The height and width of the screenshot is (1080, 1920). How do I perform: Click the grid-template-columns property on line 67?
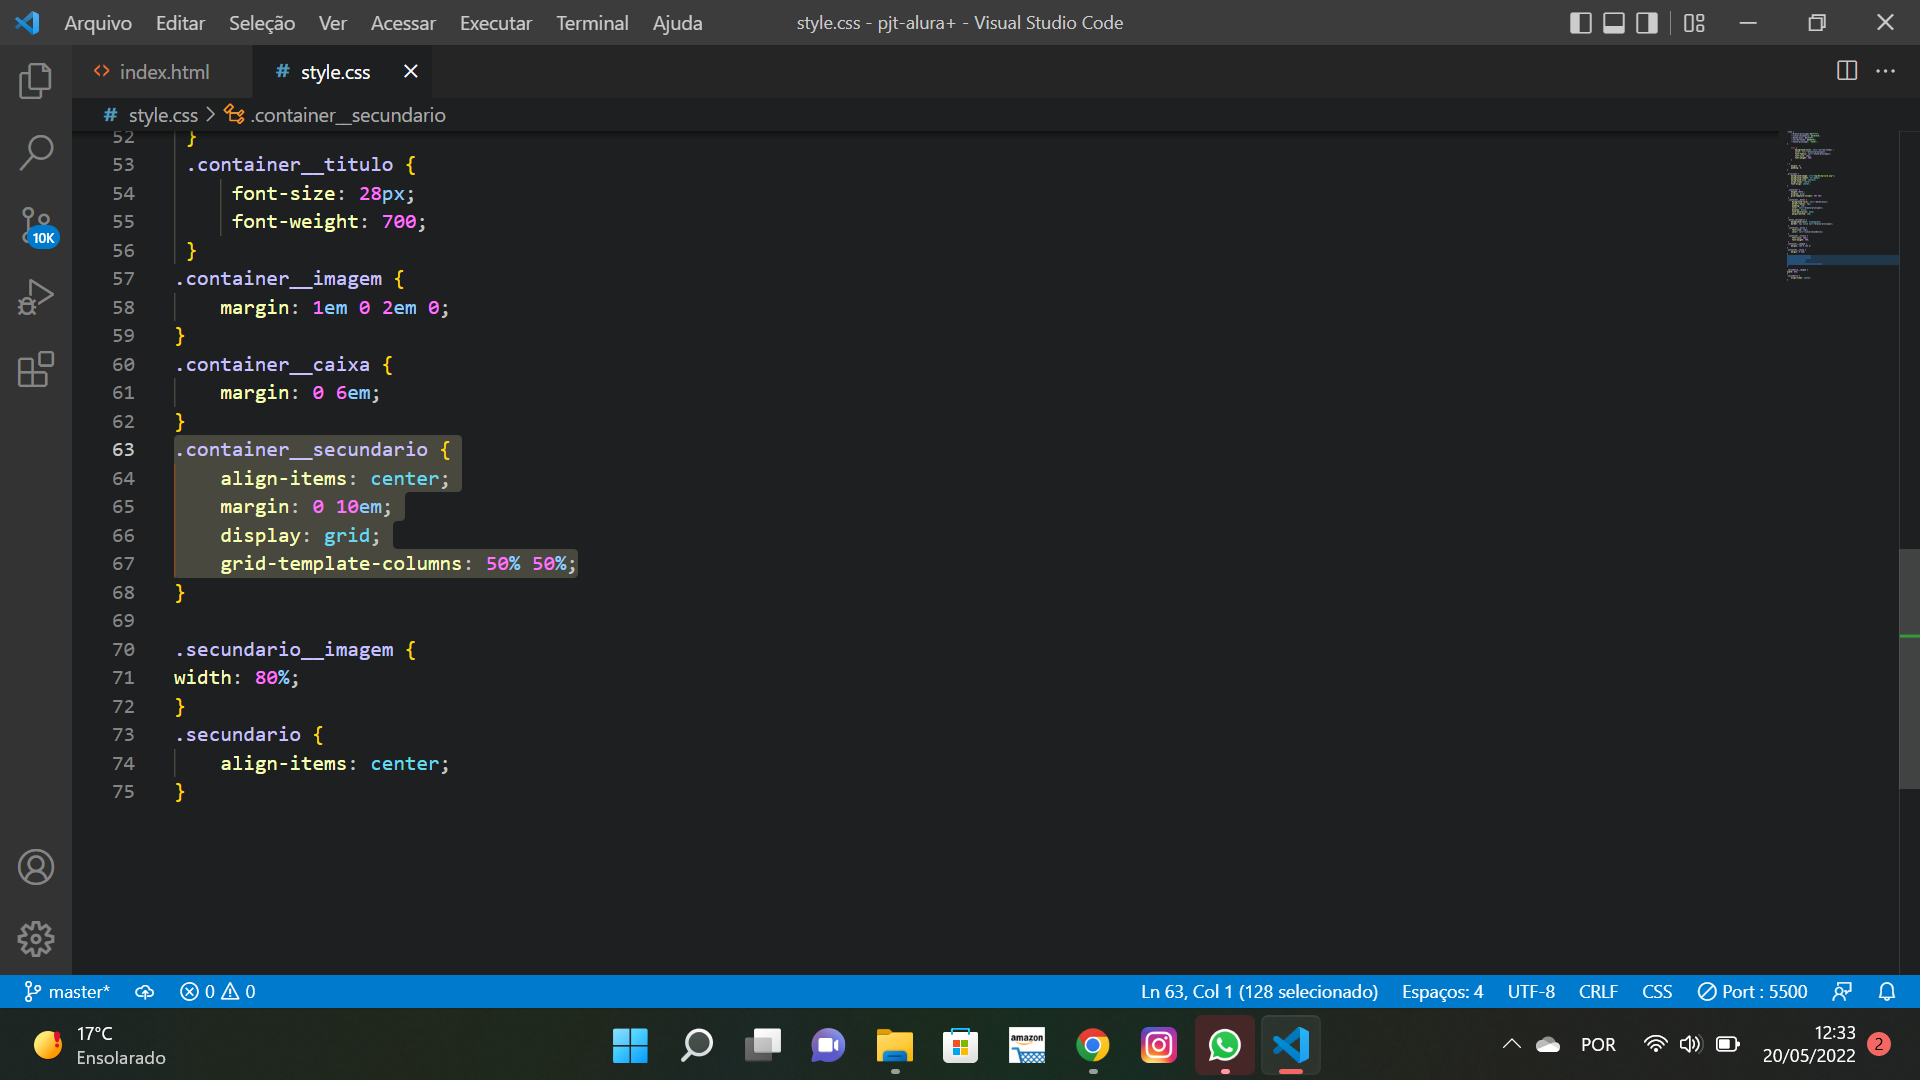[341, 564]
